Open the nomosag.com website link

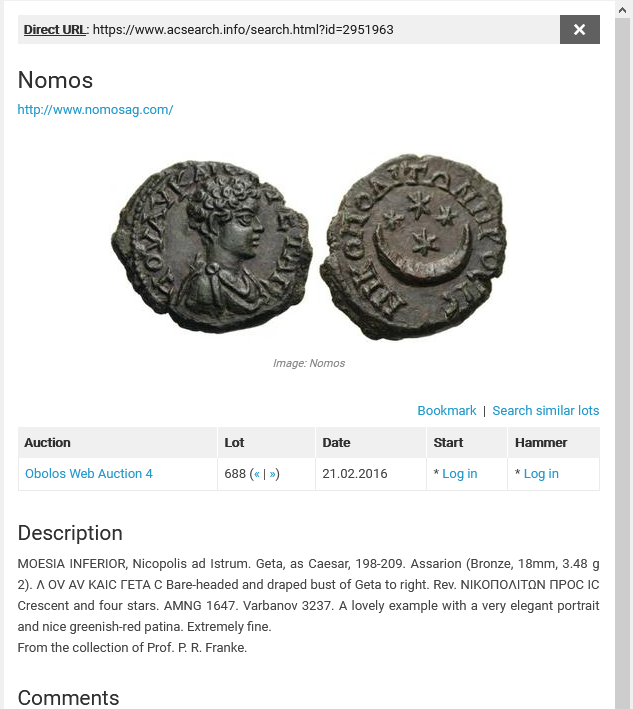95,109
